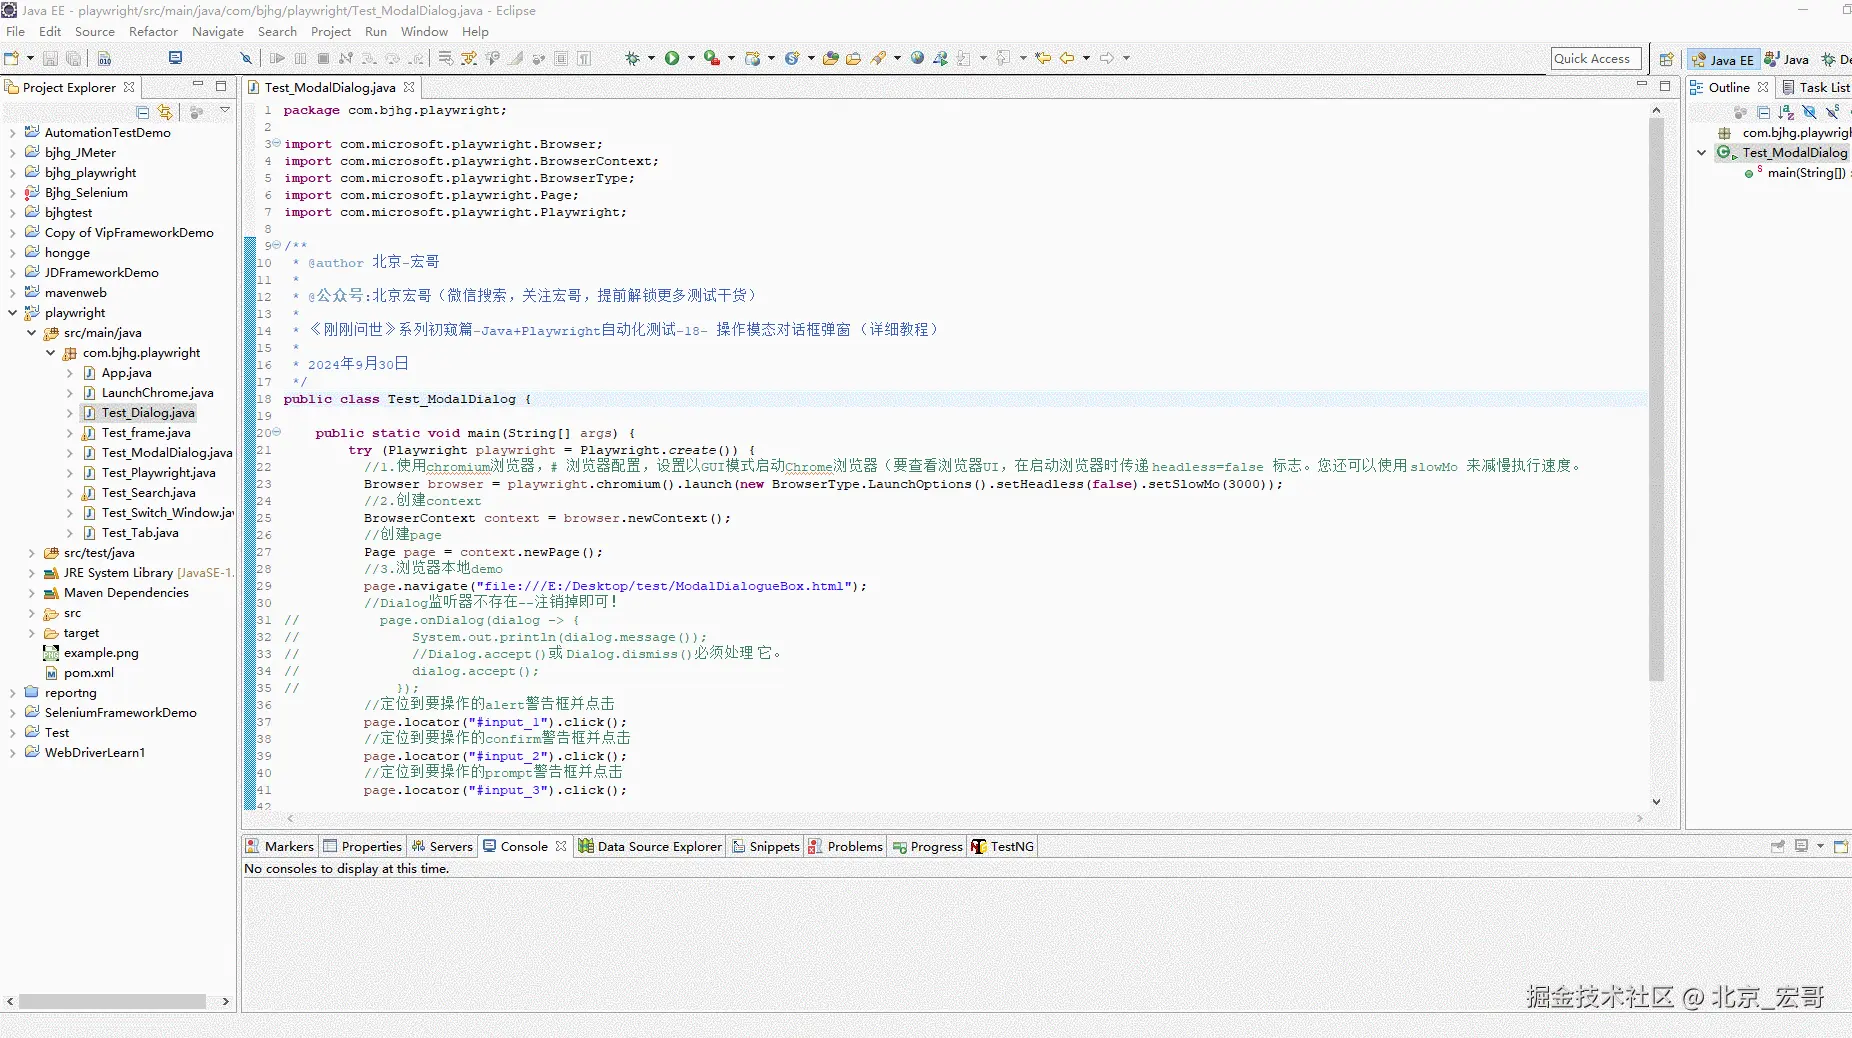Switch to the Markers tab
The height and width of the screenshot is (1038, 1852).
click(x=280, y=846)
